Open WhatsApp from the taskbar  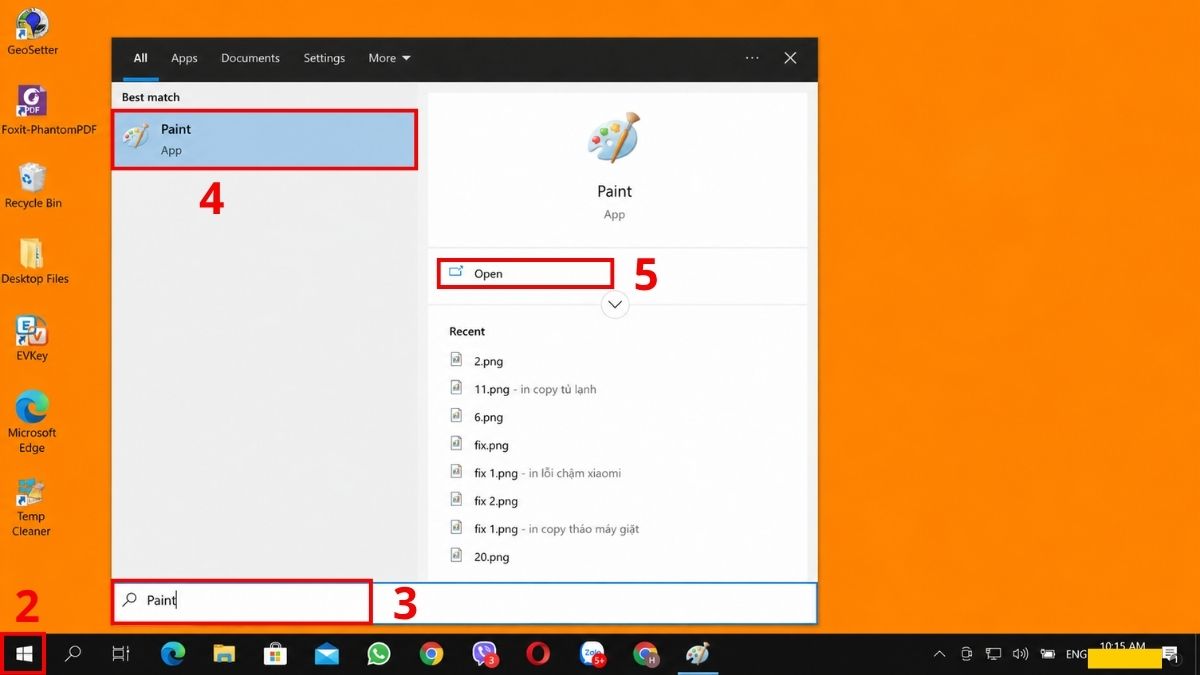(378, 654)
